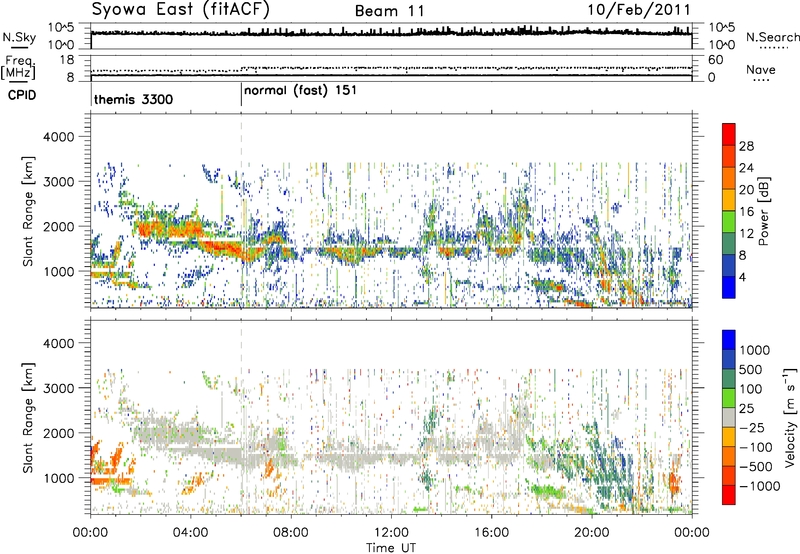Select the "N.Sky" legend label
This screenshot has width=800, height=554.
pos(19,38)
